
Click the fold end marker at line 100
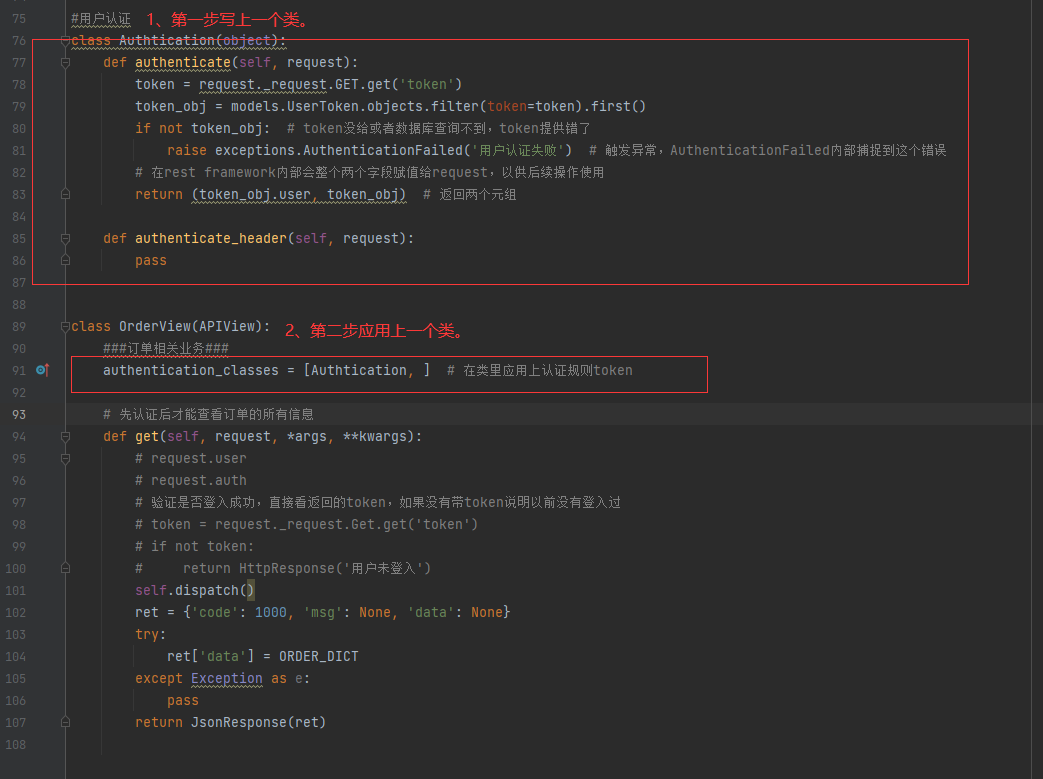66,568
